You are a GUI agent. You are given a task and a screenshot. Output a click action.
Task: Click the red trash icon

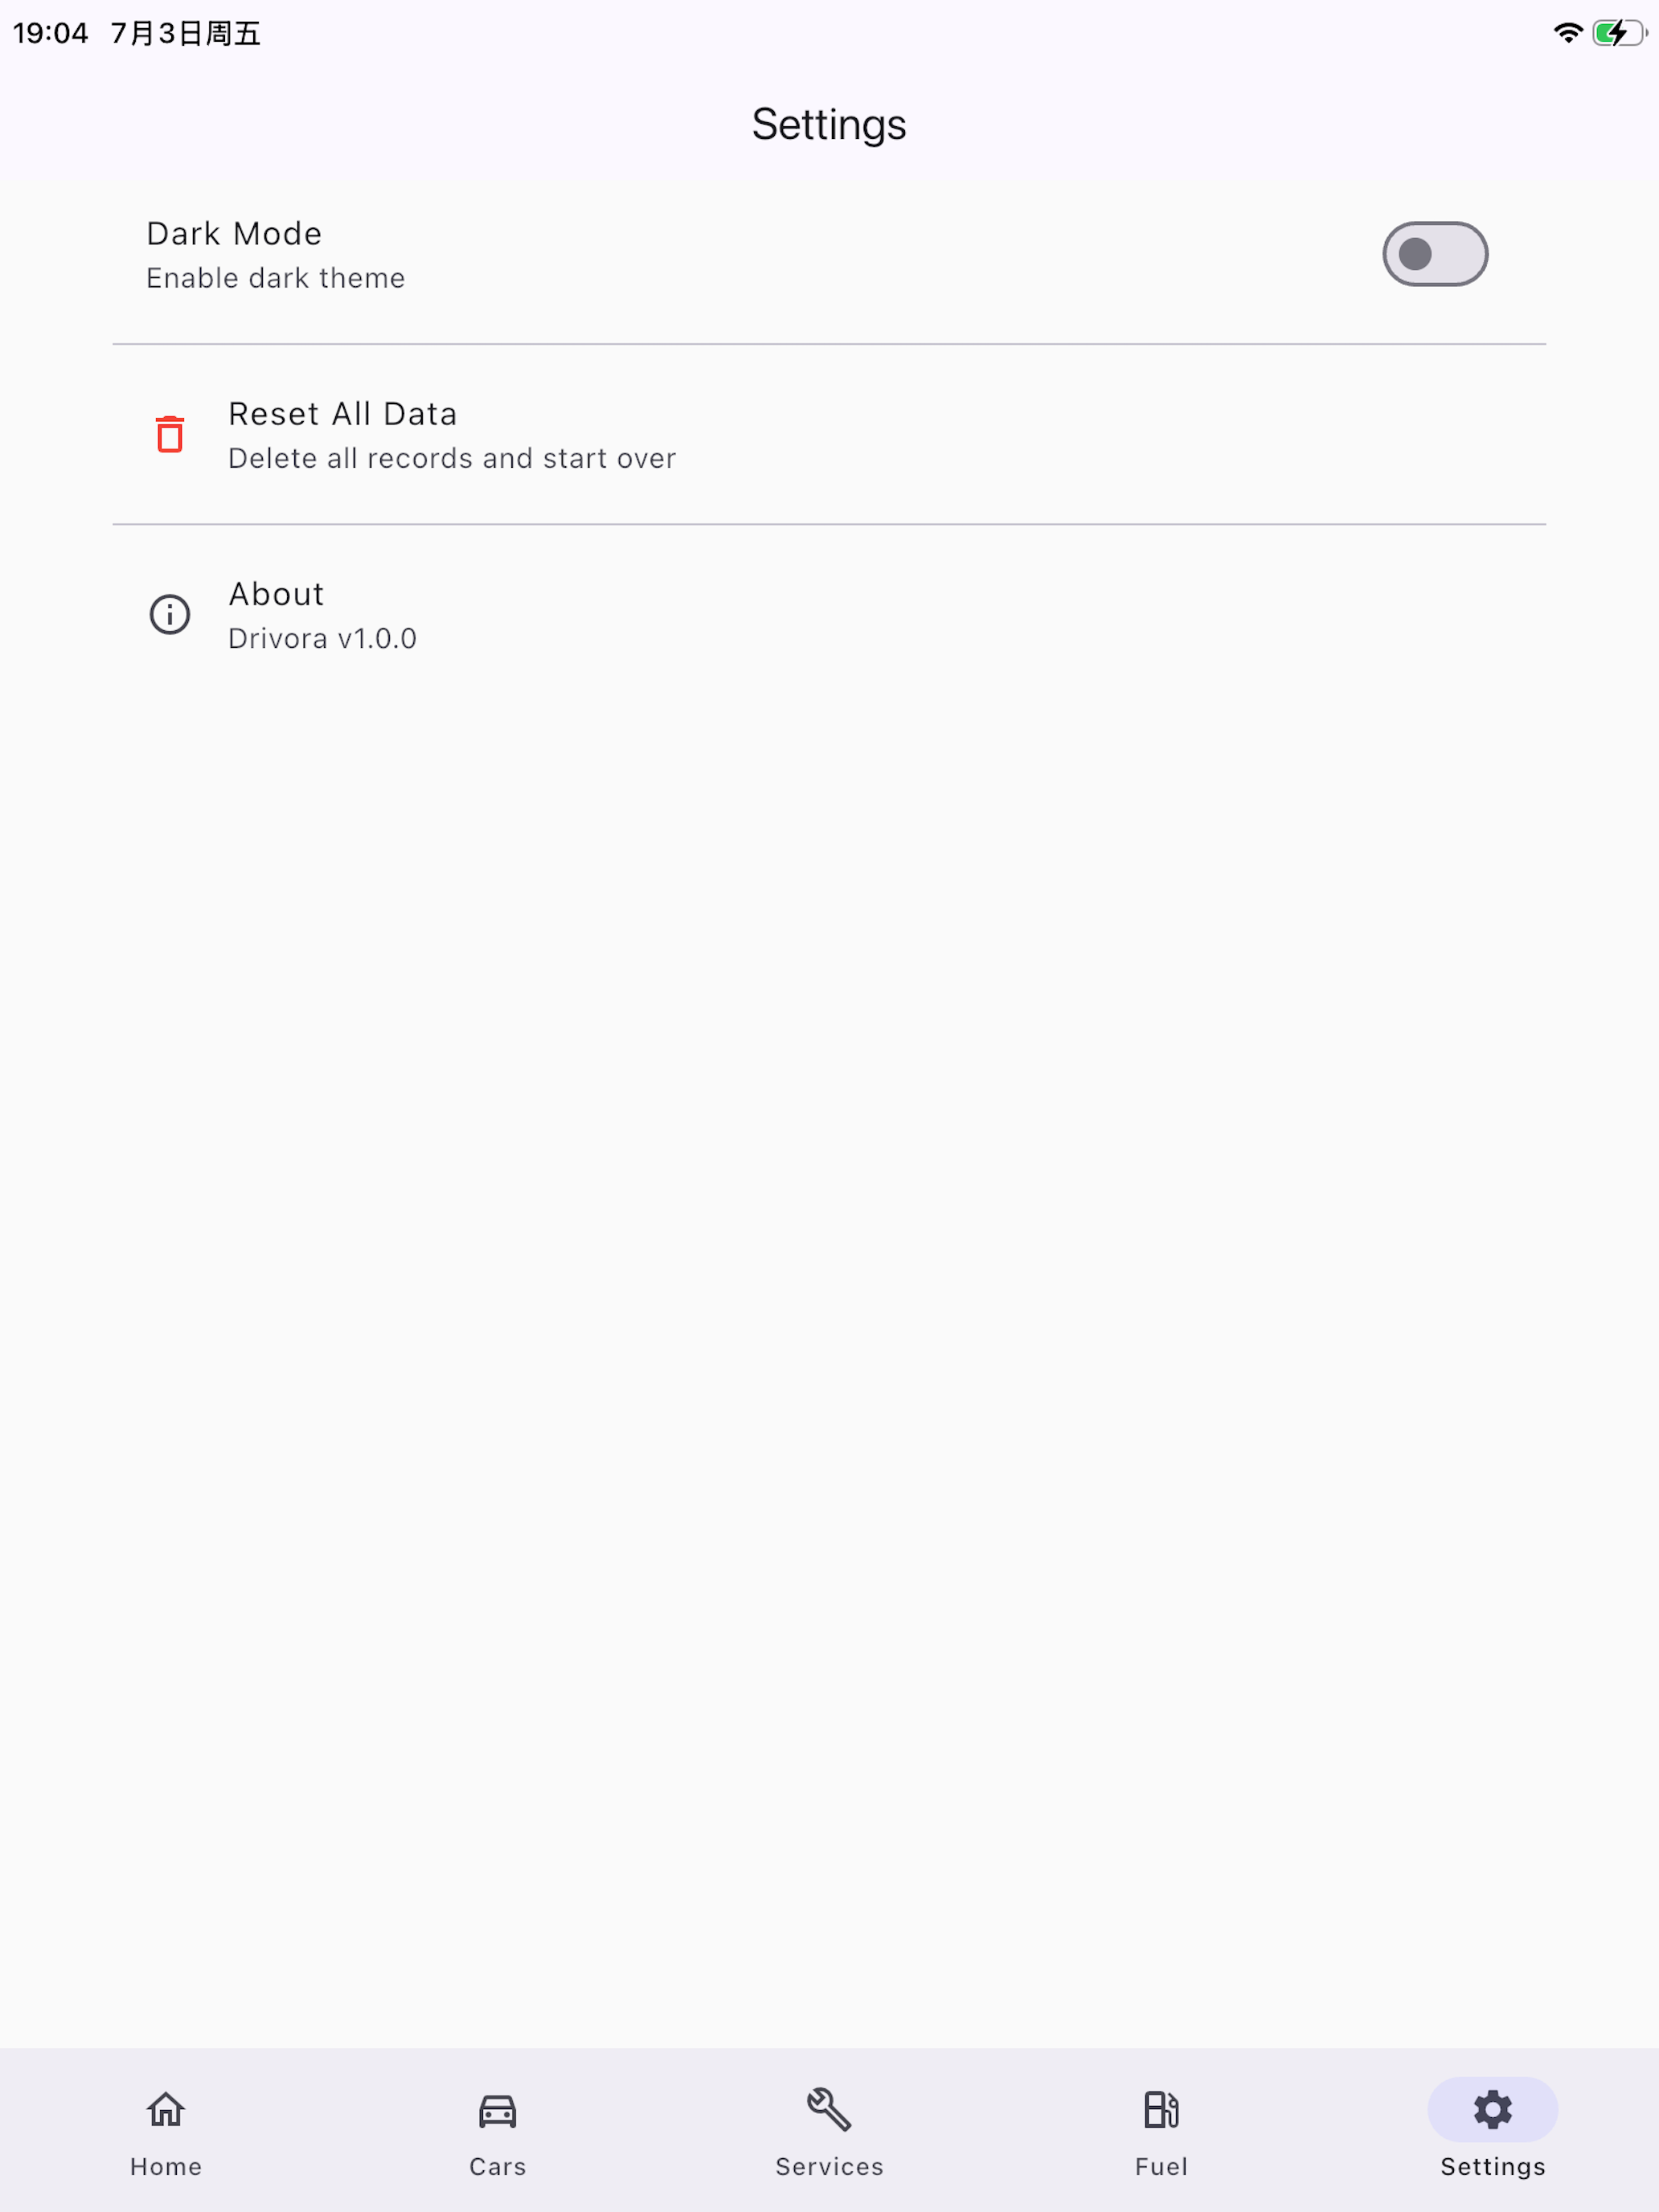[x=170, y=434]
